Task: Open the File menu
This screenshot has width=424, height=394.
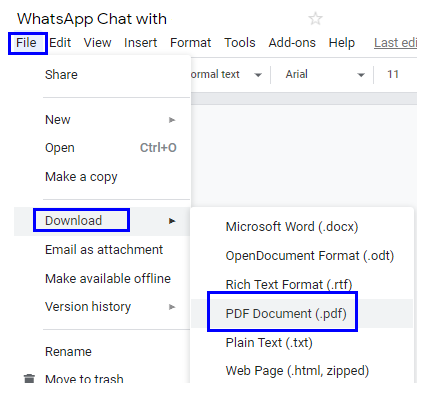Action: [x=26, y=43]
